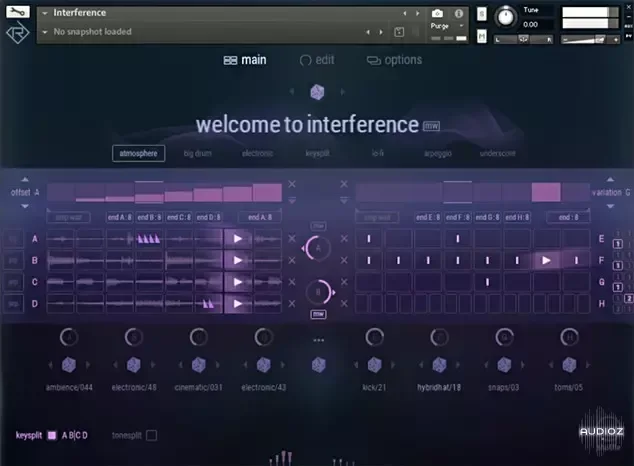Viewport: 634px width, 466px height.
Task: Expand offset lane triangle menu
Action: [x=292, y=200]
